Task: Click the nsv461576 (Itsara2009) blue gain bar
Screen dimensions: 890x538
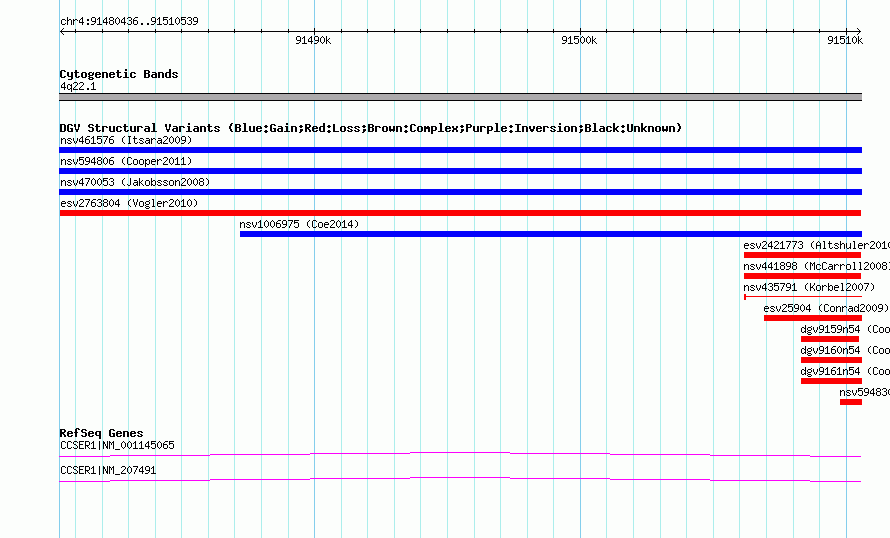Action: tap(460, 150)
